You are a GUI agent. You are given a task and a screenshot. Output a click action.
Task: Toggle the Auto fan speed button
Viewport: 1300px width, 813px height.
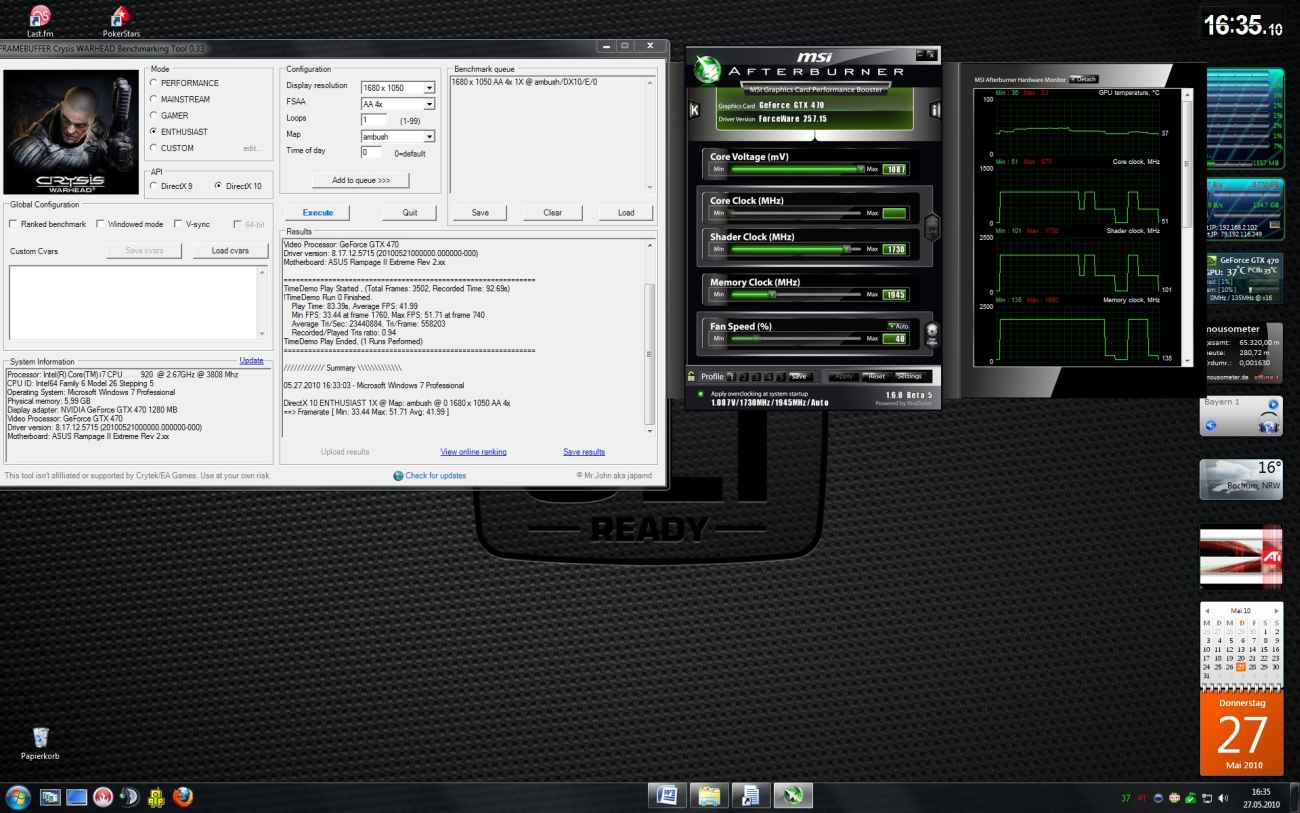(897, 326)
